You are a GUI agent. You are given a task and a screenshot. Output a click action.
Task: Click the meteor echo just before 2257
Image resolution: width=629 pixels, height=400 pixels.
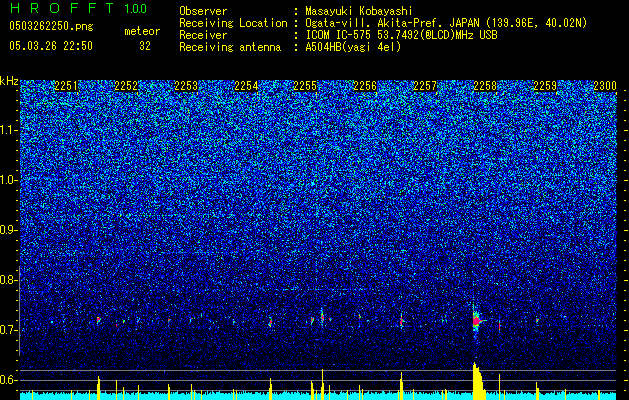[x=401, y=321]
